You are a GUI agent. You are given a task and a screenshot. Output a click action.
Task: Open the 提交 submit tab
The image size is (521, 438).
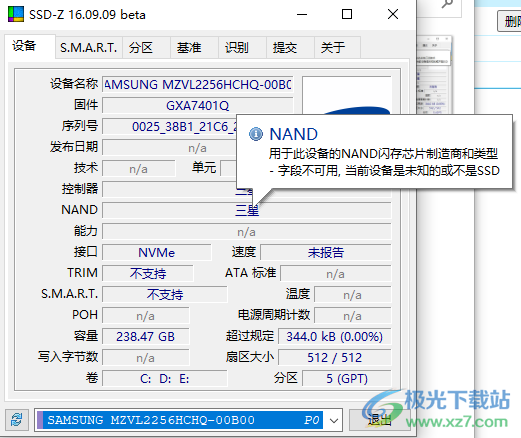pyautogui.click(x=290, y=48)
